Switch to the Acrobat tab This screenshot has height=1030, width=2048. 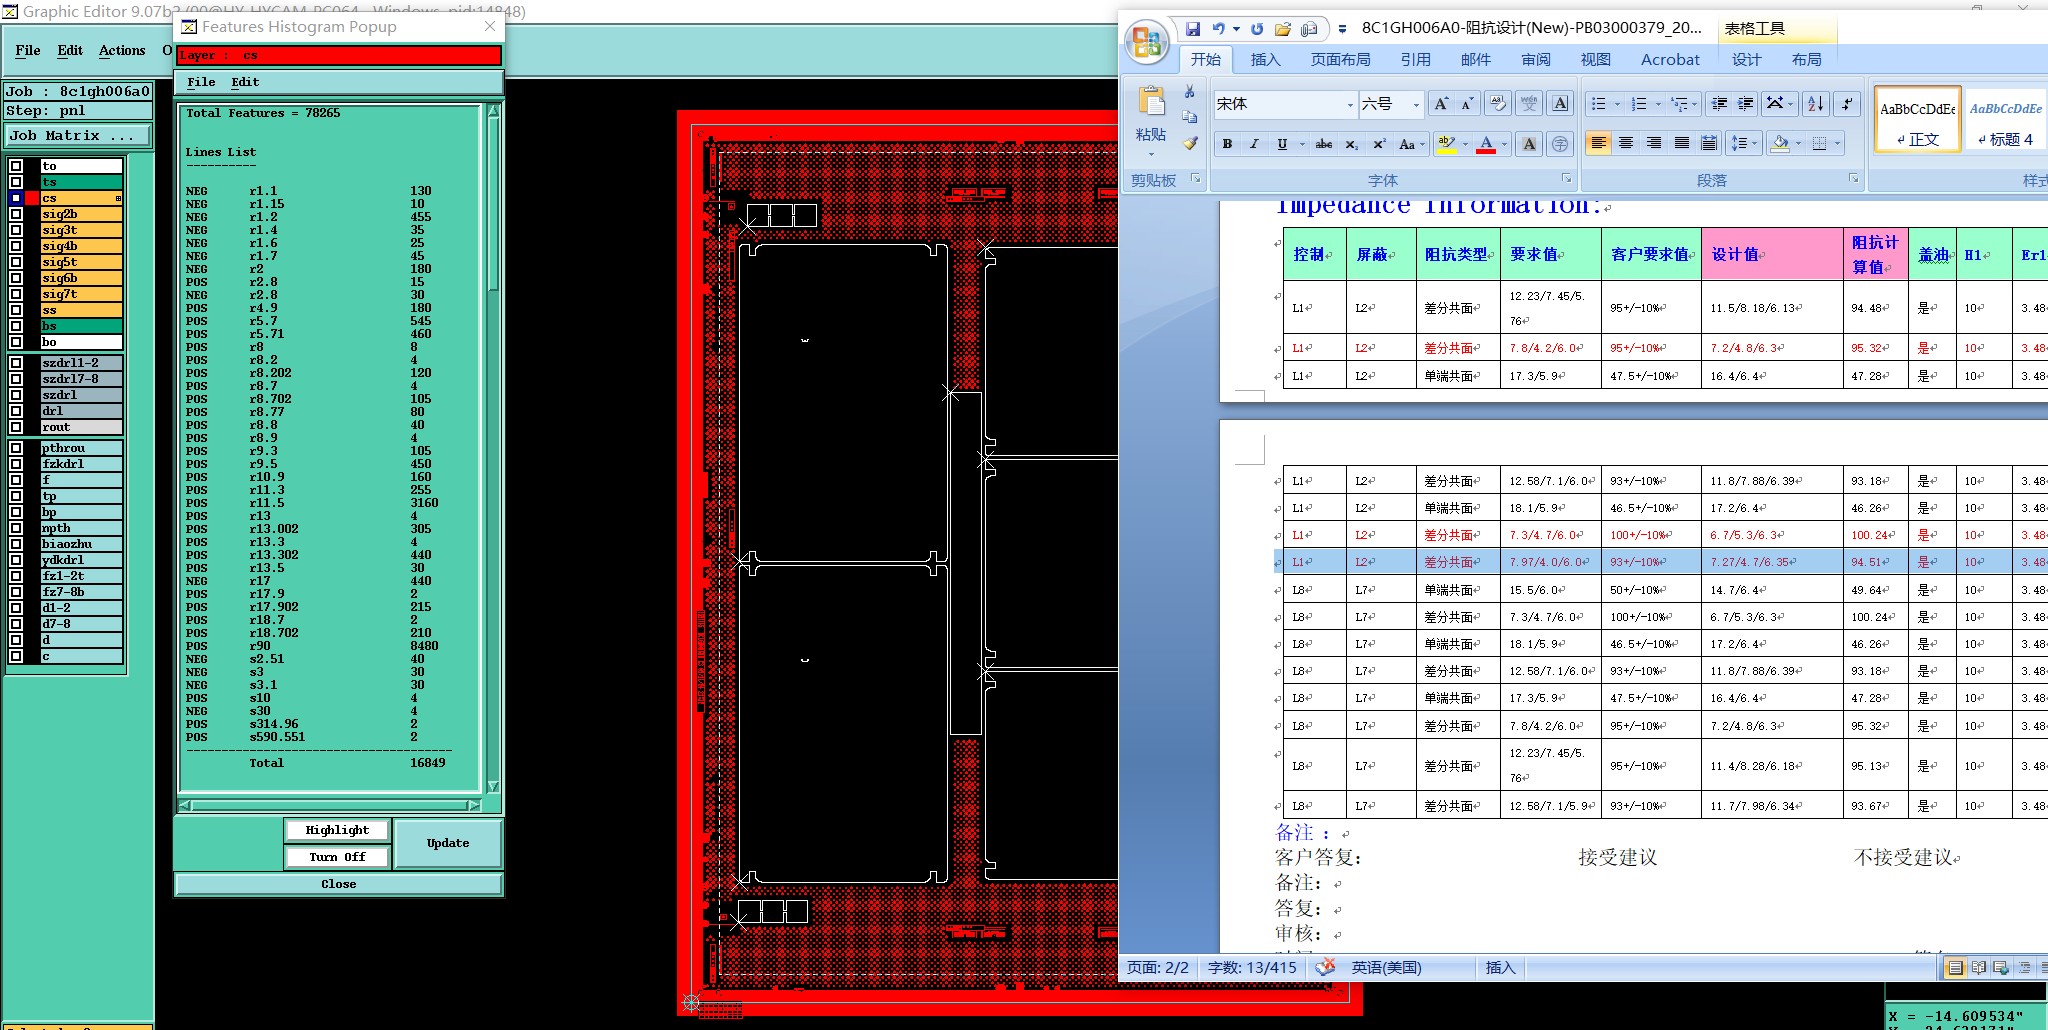coord(1669,60)
